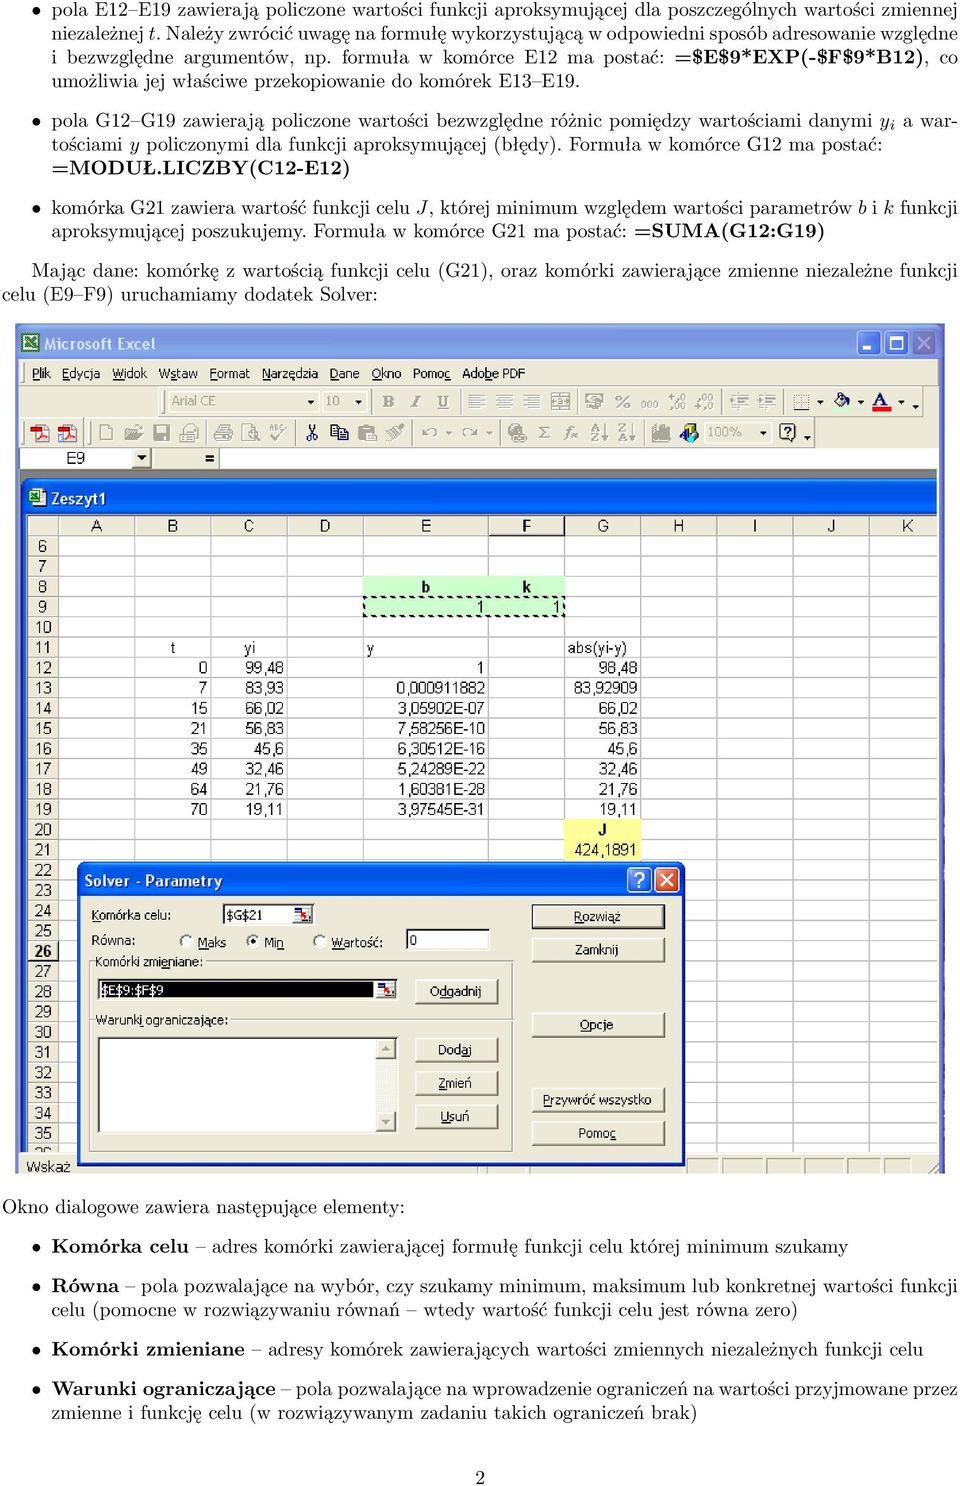Screen dimensions: 960x1486
Task: Click the Zamknij button in Solver
Action: click(x=598, y=949)
